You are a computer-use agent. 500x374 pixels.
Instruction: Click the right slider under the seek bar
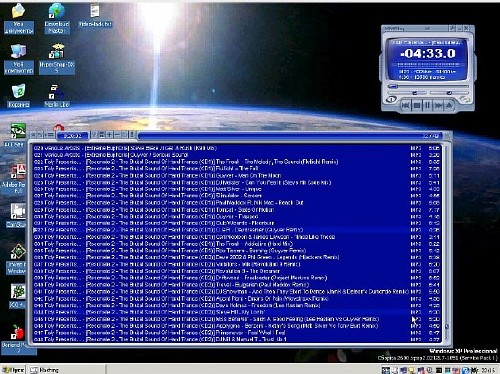click(449, 93)
